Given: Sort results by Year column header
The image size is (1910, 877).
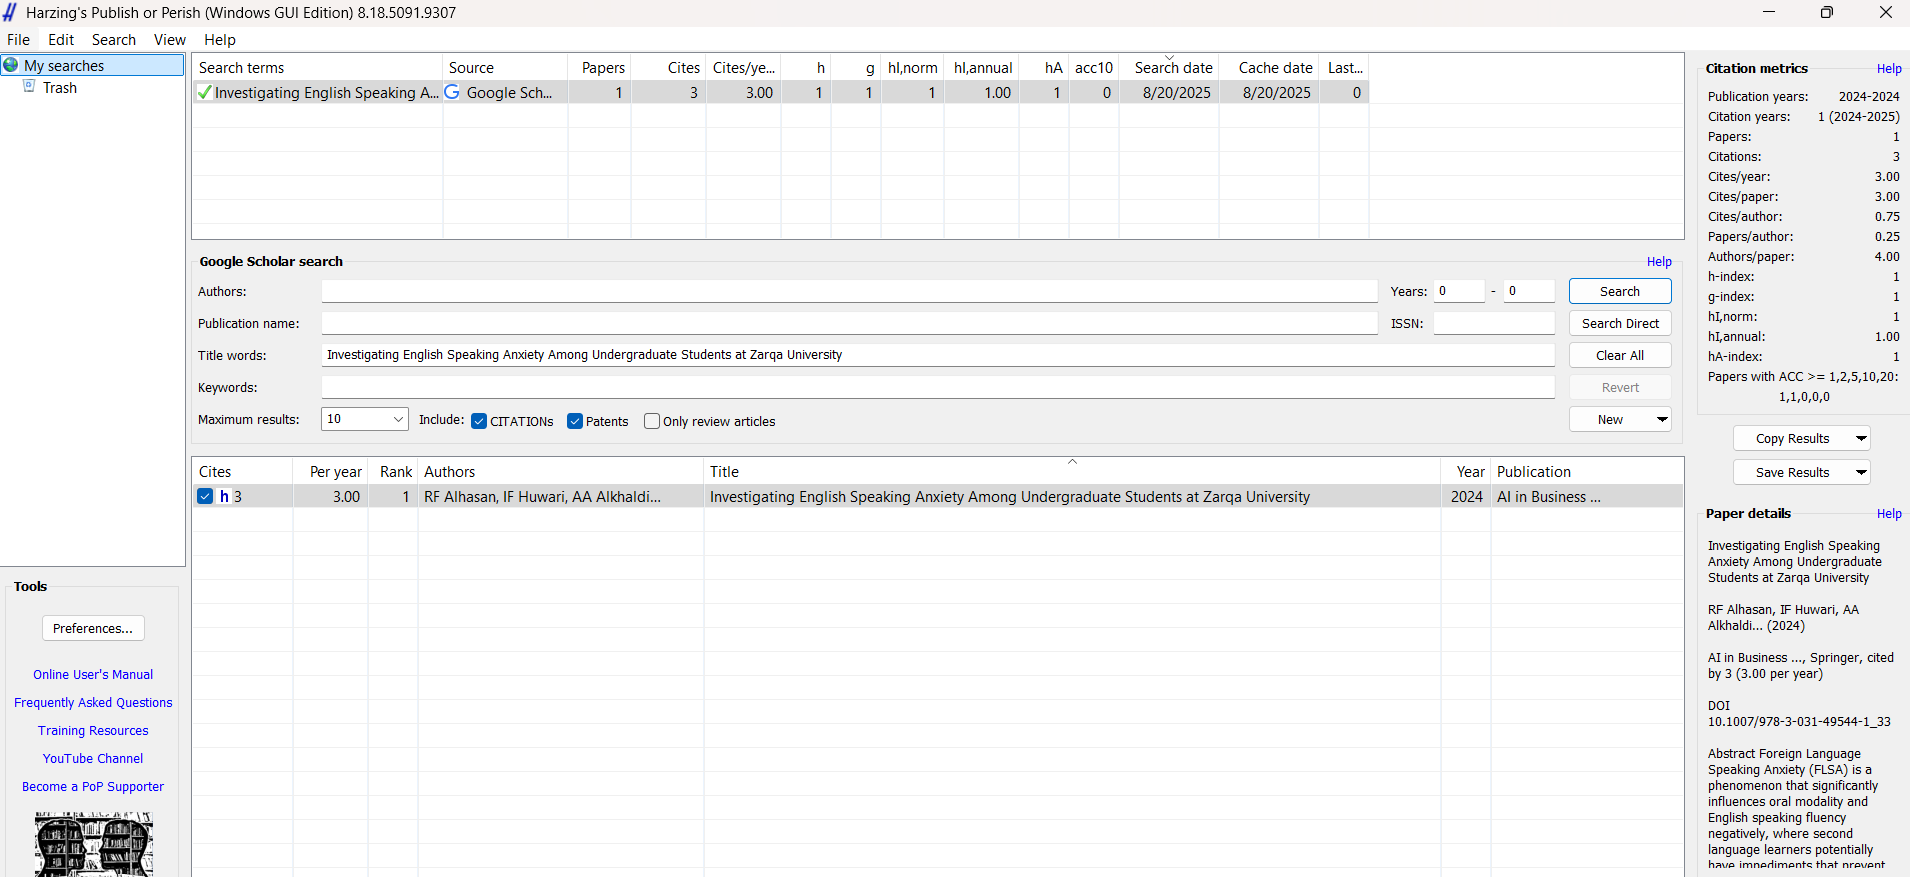Looking at the screenshot, I should pos(1466,472).
